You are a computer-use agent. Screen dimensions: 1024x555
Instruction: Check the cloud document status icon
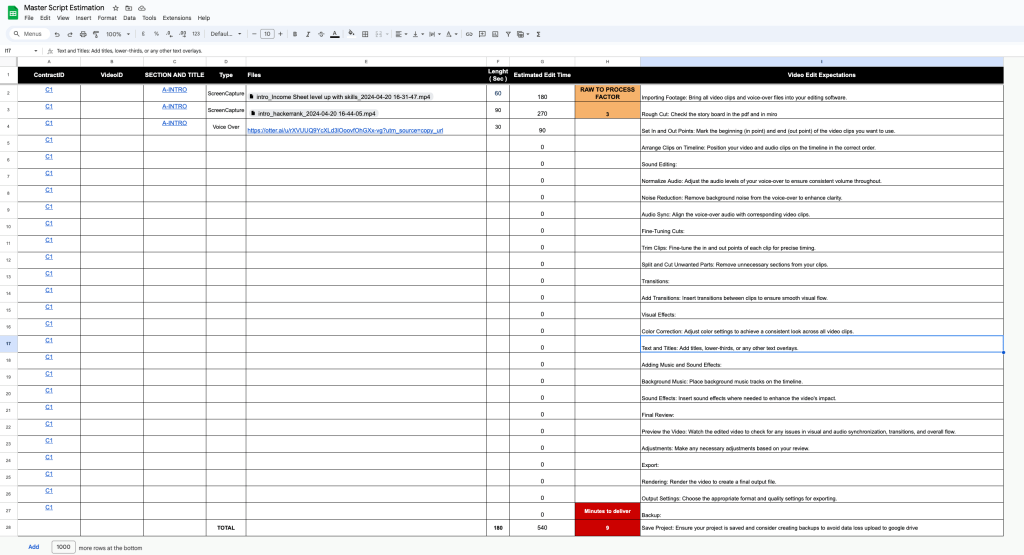[x=142, y=8]
